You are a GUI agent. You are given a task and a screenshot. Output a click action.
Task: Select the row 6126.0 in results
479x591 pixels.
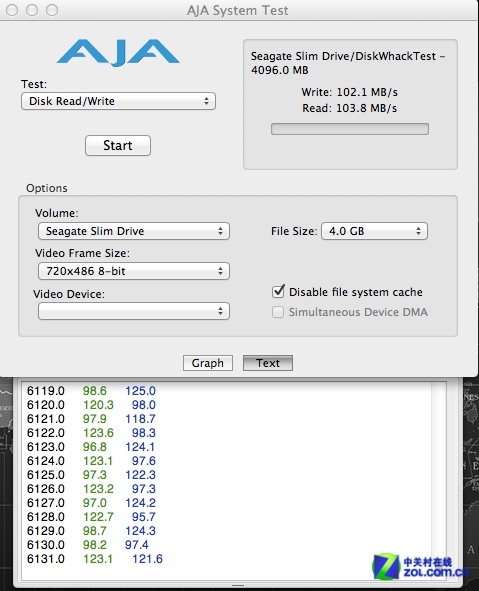click(x=91, y=488)
